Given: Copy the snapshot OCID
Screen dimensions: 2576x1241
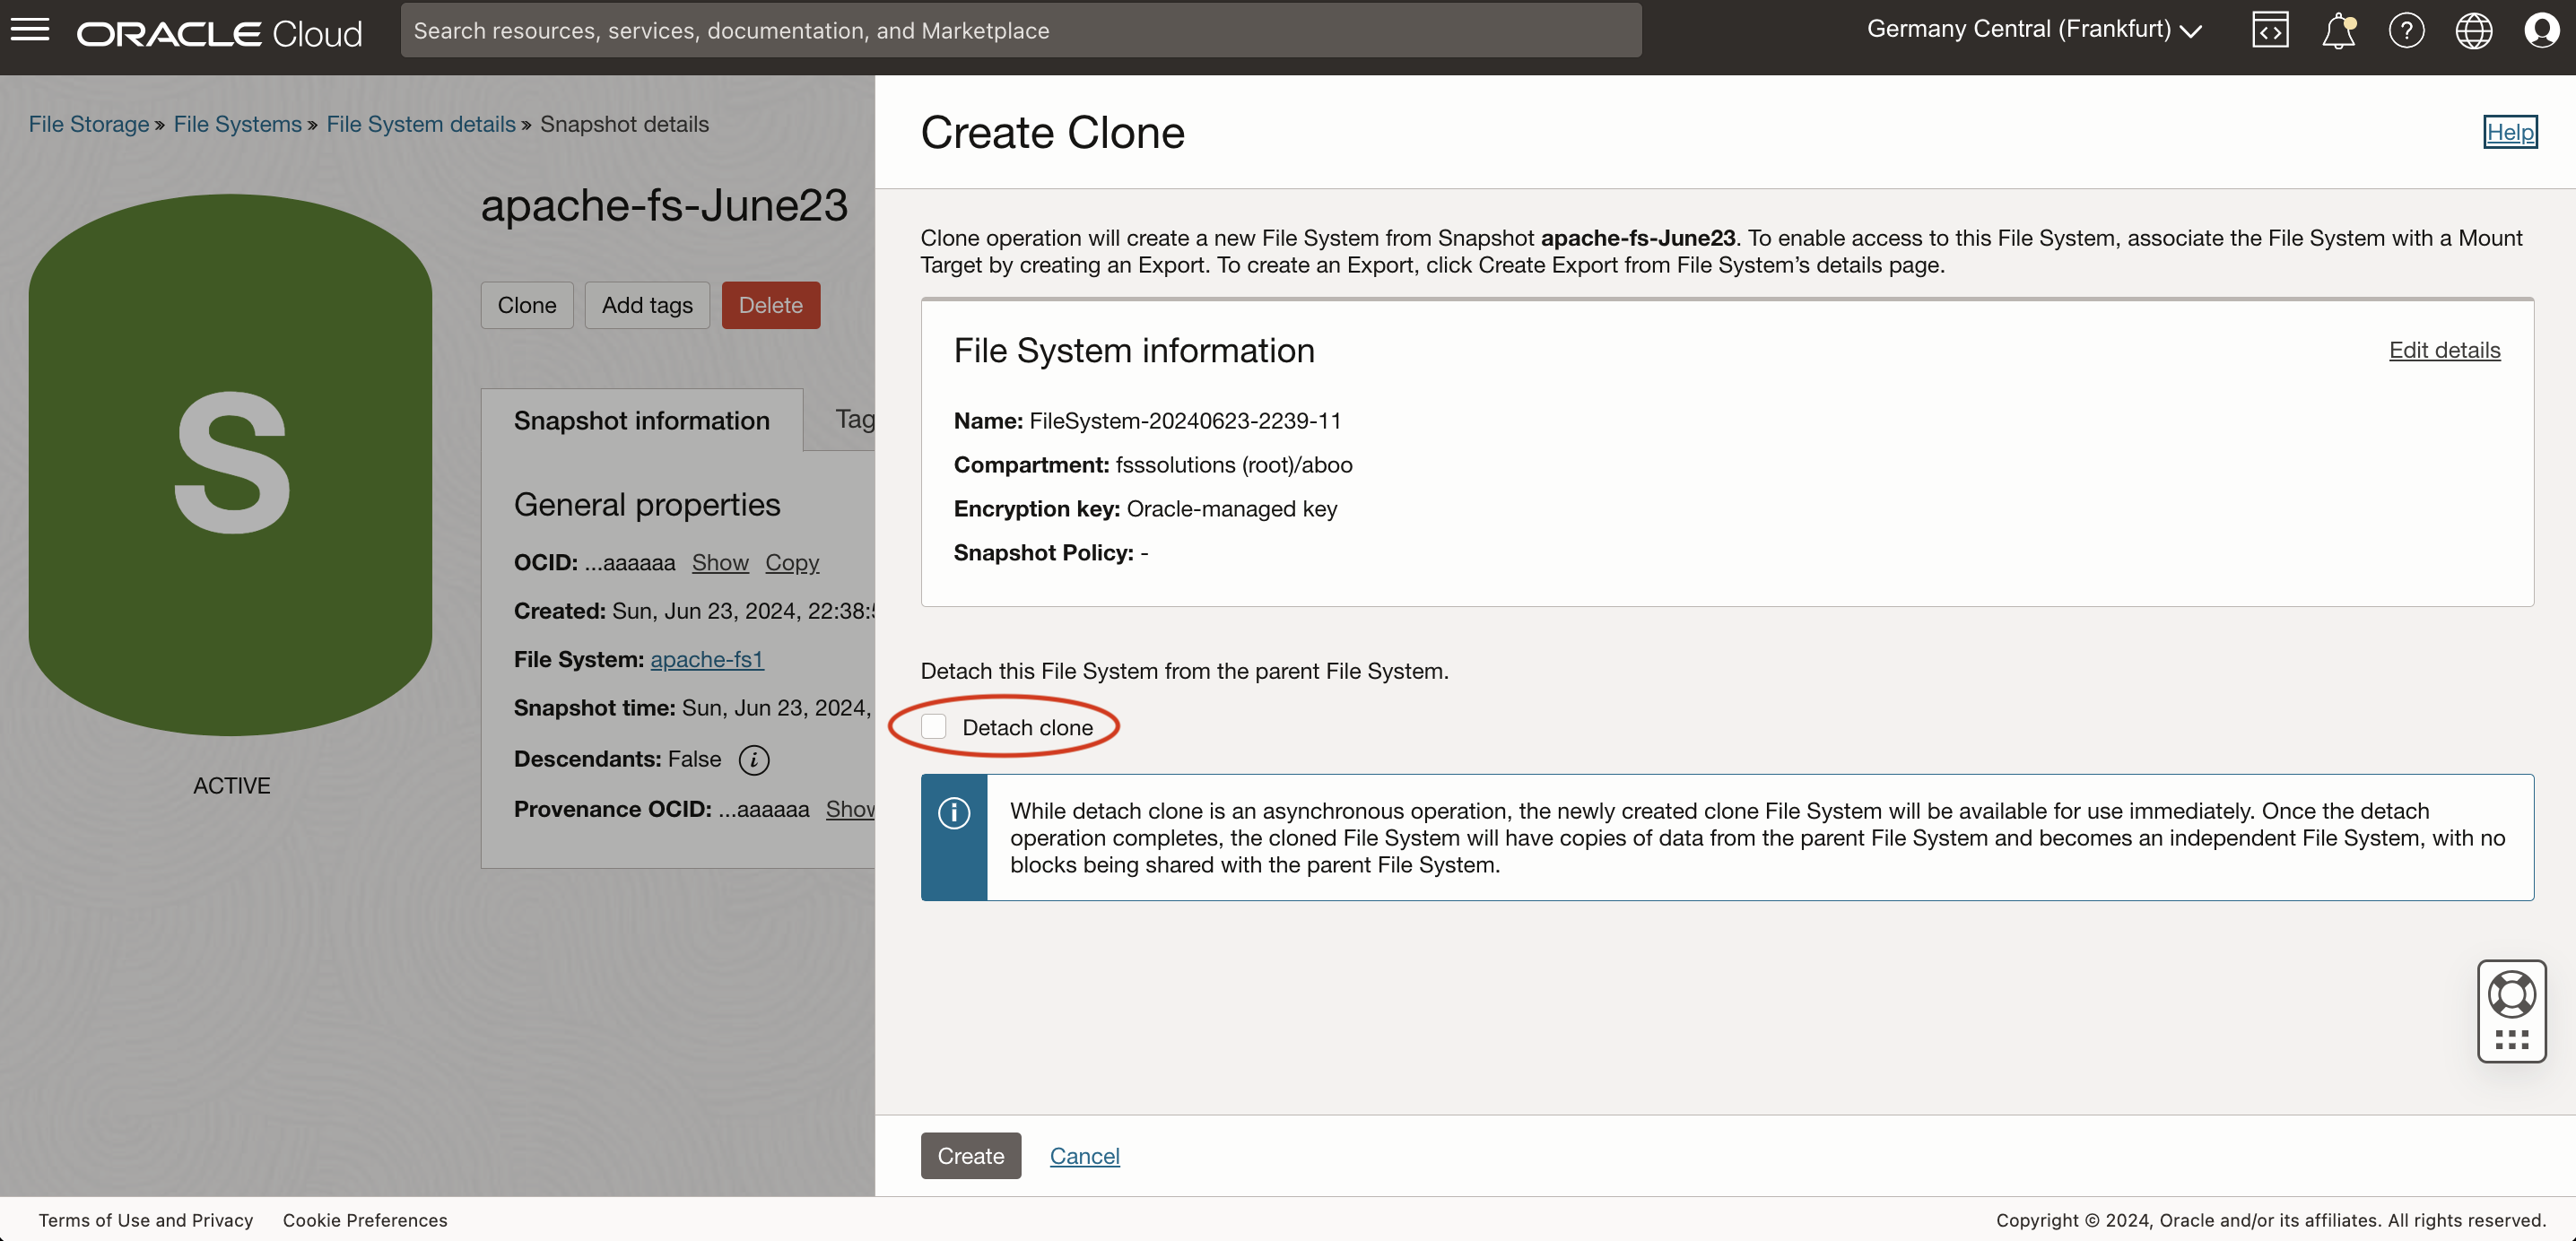Looking at the screenshot, I should 791,562.
